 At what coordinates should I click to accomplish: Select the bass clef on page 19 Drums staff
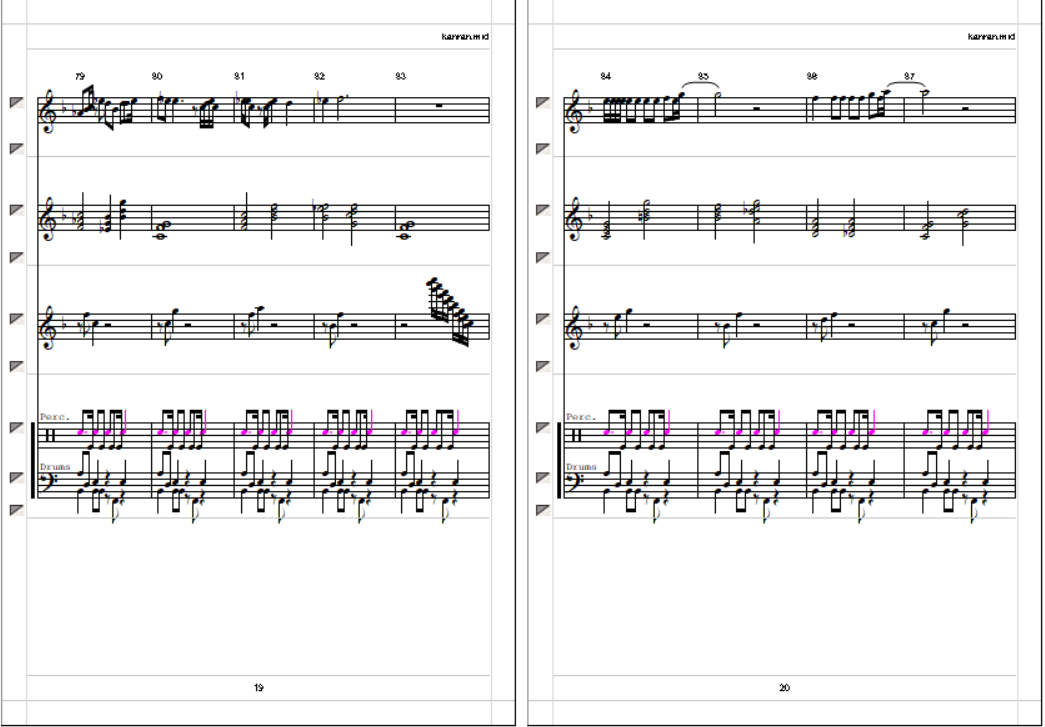pyautogui.click(x=47, y=482)
